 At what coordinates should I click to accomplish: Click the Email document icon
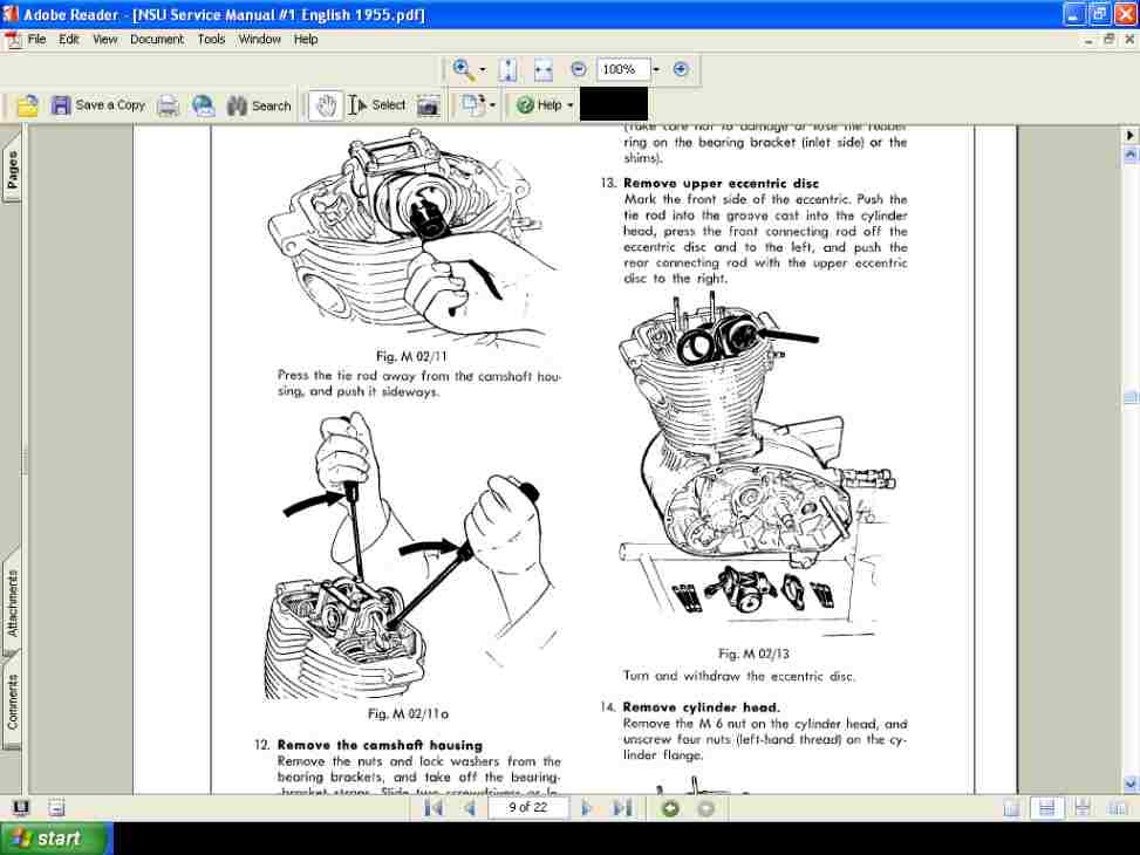(x=203, y=105)
